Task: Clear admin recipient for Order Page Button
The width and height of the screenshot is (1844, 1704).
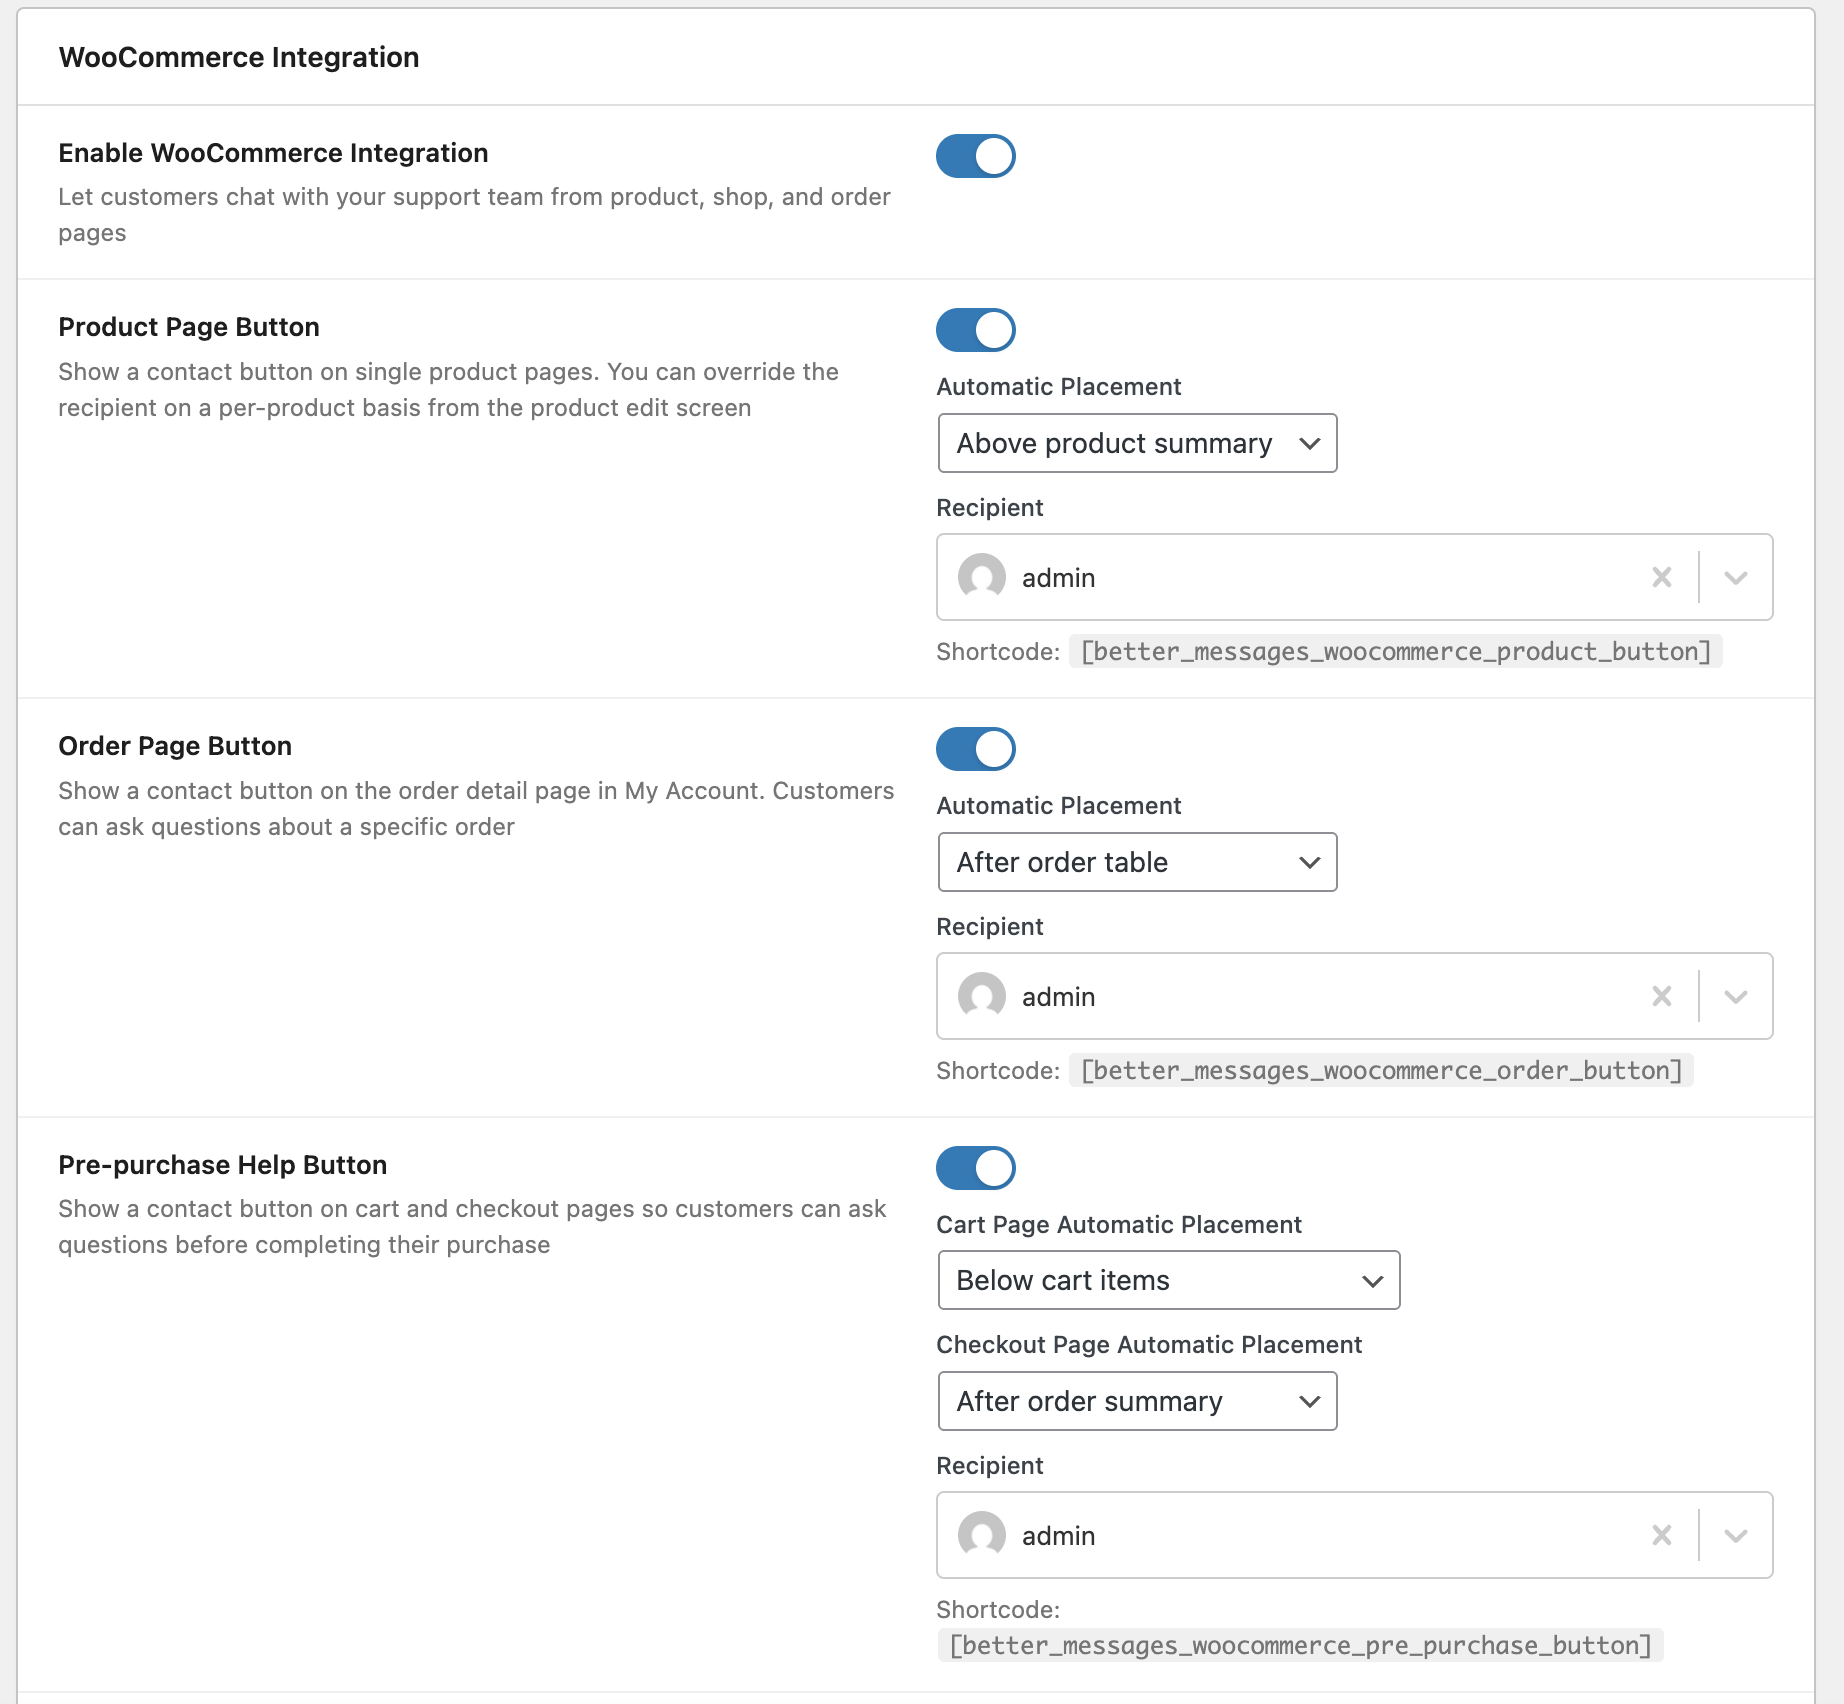Action: click(1661, 996)
